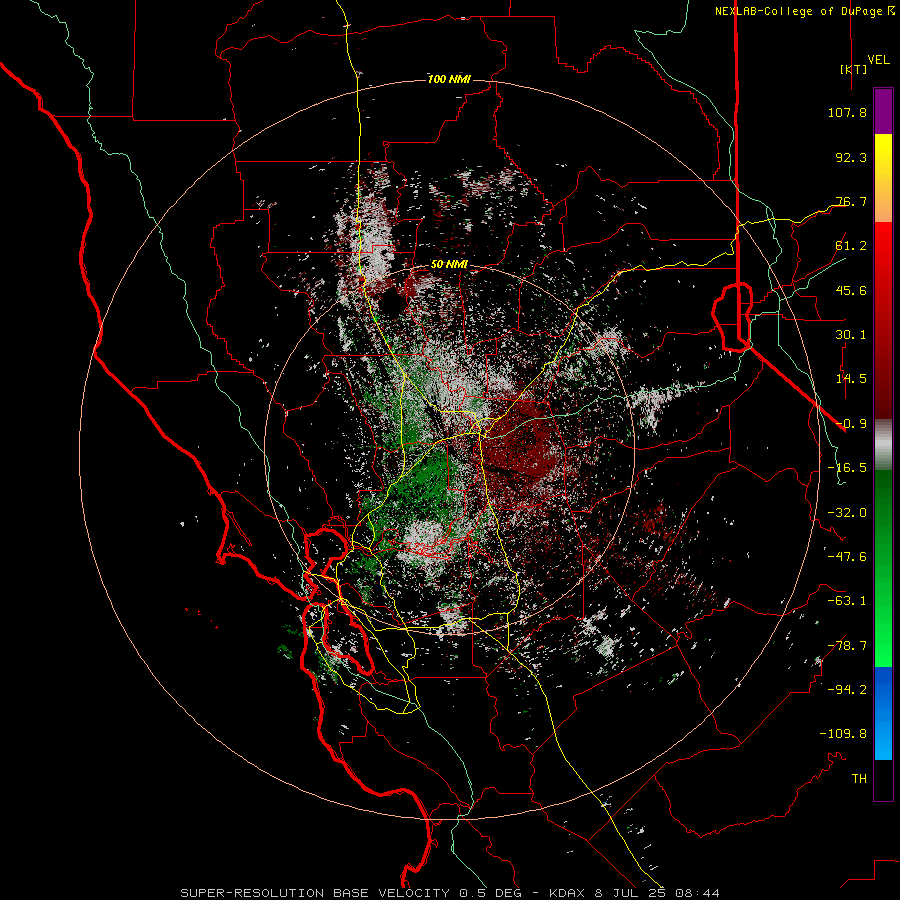Click the 8 JUL 25 date text
This screenshot has height=900, width=900.
(630, 893)
